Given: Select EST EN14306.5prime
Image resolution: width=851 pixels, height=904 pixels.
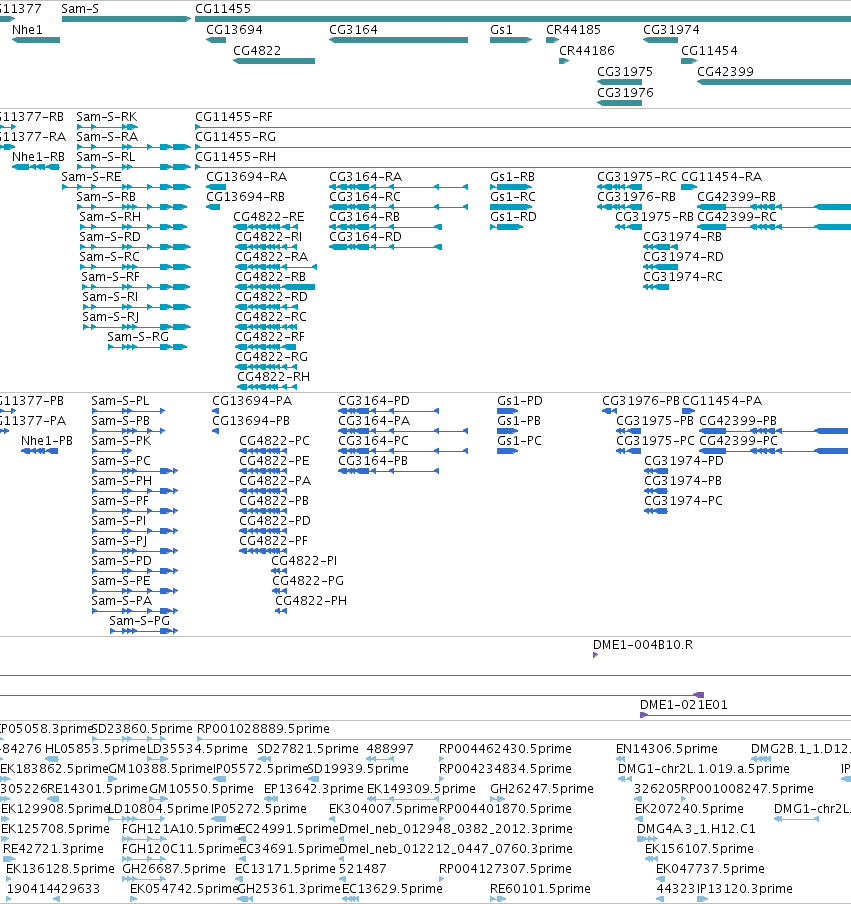Looking at the screenshot, I should [667, 749].
